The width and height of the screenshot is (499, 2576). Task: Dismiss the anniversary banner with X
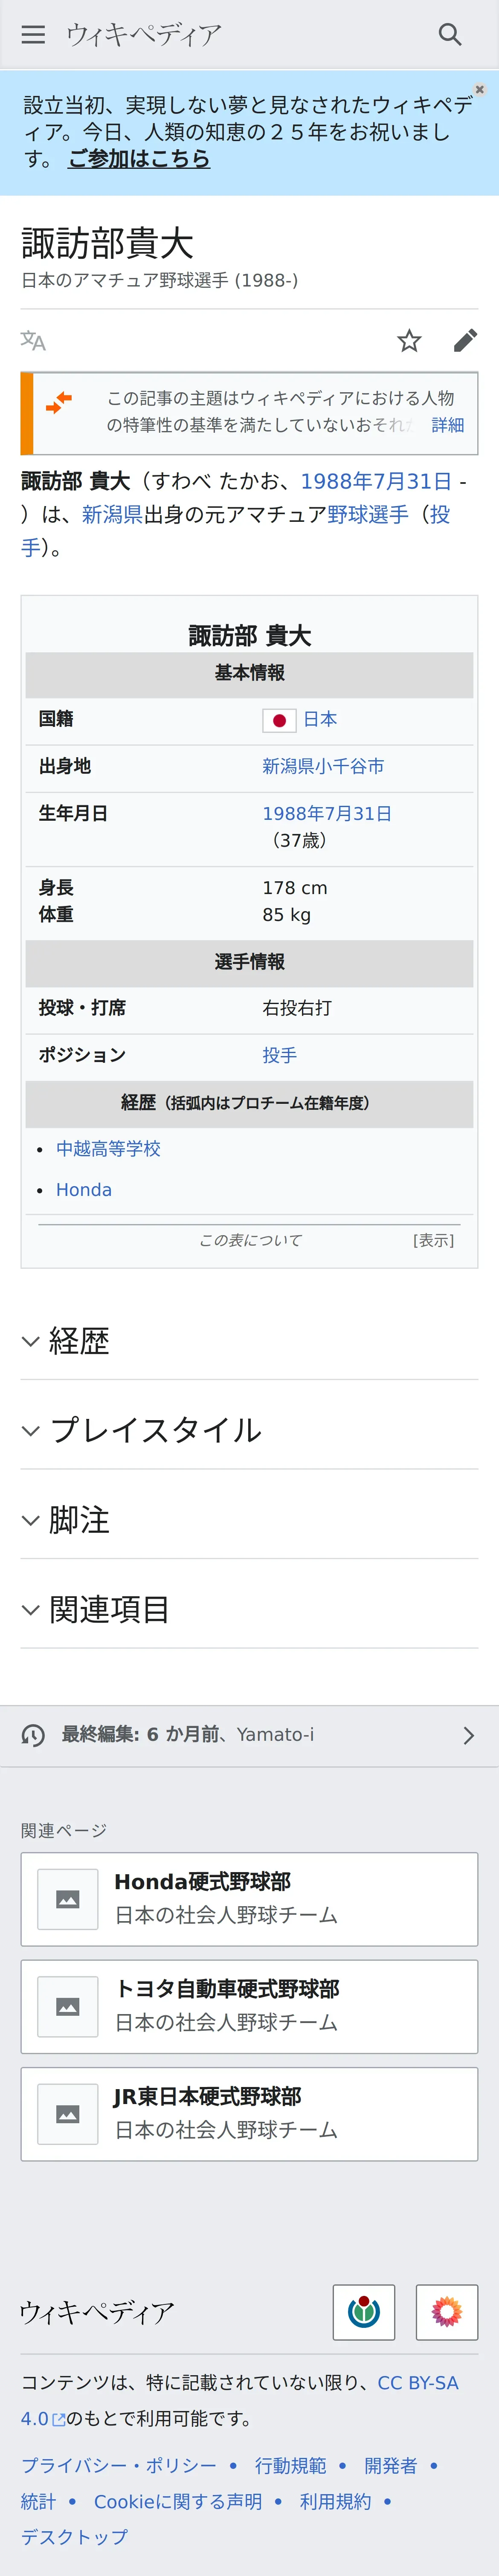pos(480,90)
